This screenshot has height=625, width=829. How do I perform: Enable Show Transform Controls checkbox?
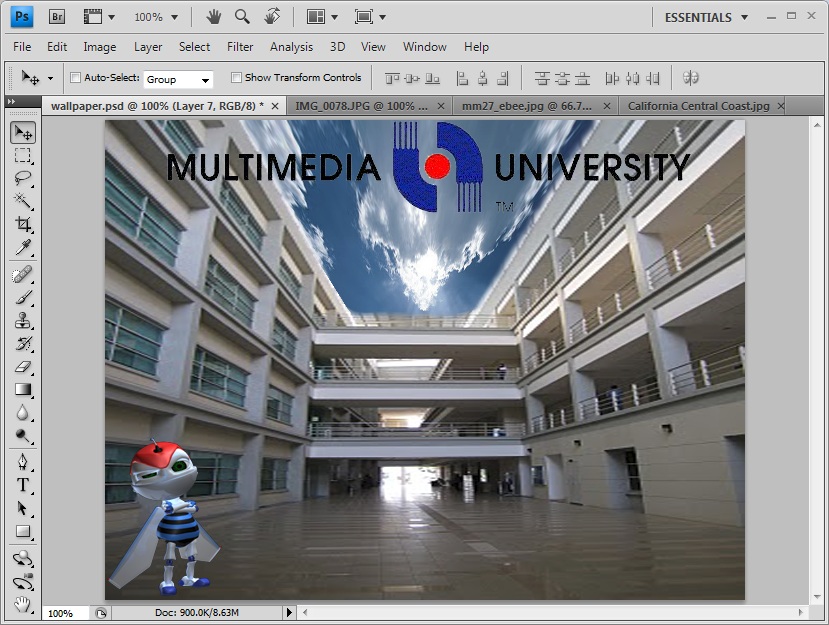pyautogui.click(x=236, y=78)
